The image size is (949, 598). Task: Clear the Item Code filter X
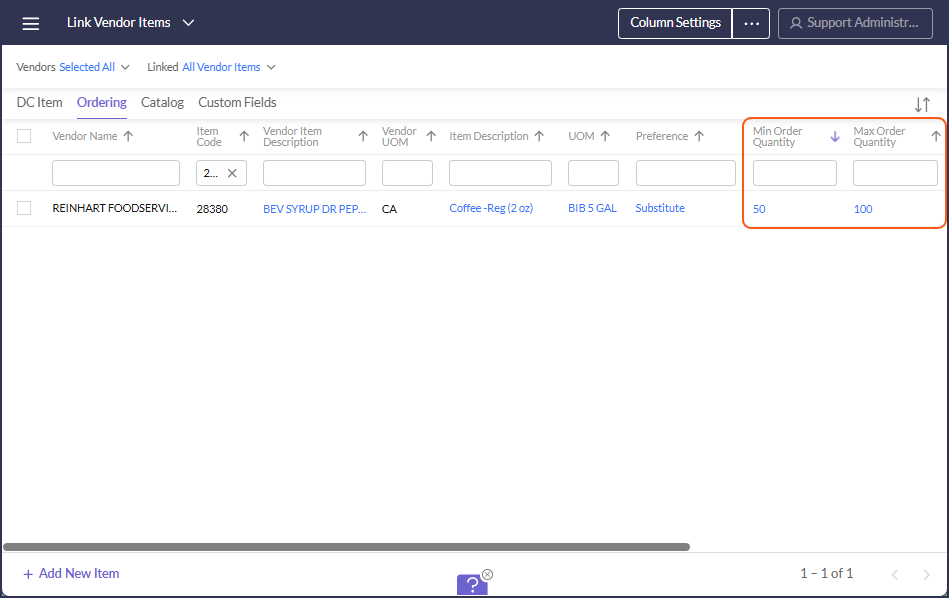232,173
